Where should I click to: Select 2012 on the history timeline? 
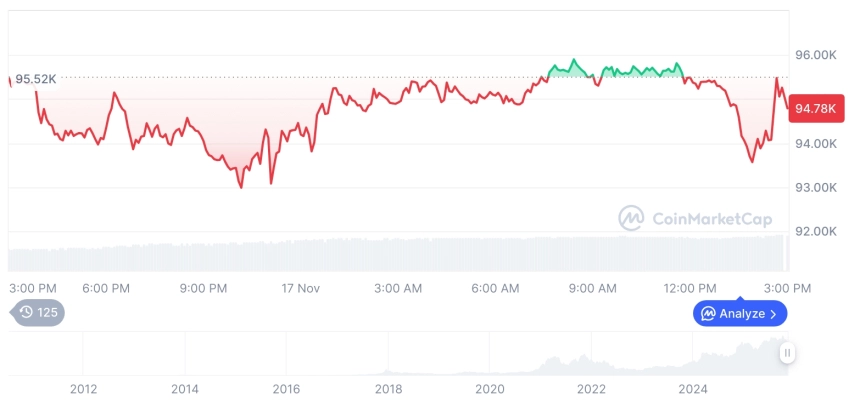(x=83, y=389)
